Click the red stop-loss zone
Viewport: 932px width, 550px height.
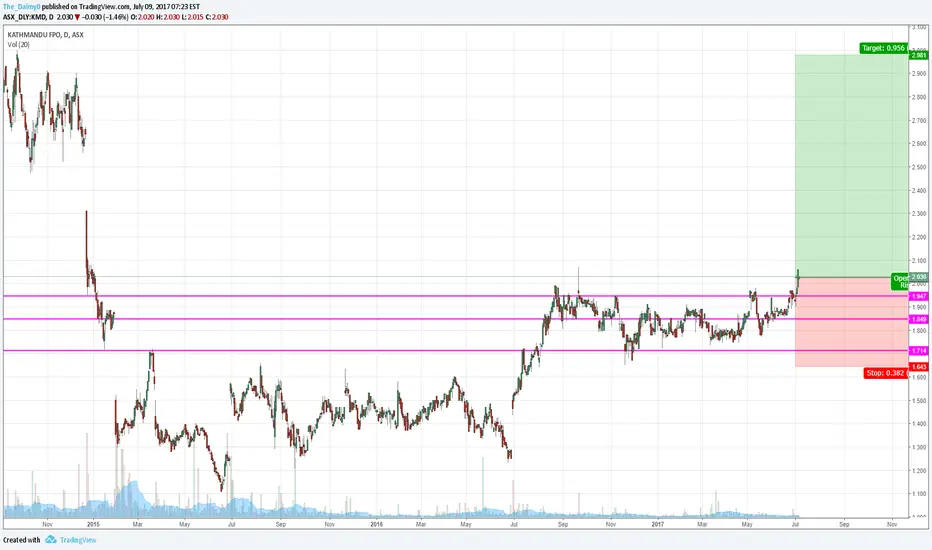coord(851,322)
